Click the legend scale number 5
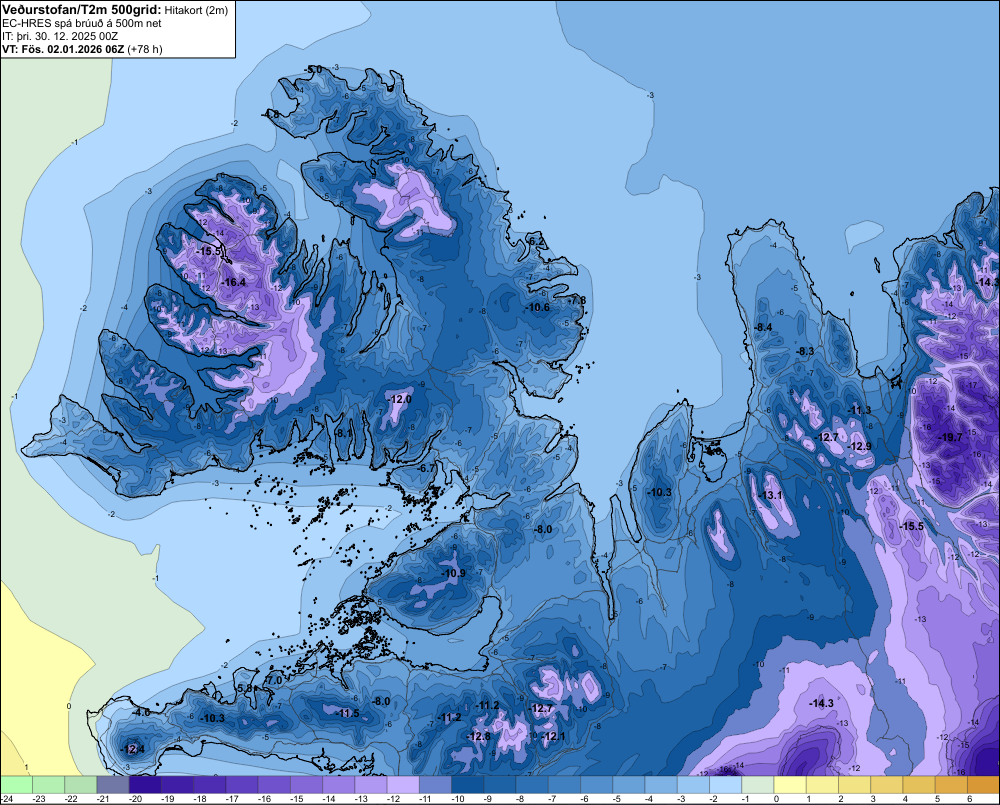 pyautogui.click(x=938, y=799)
